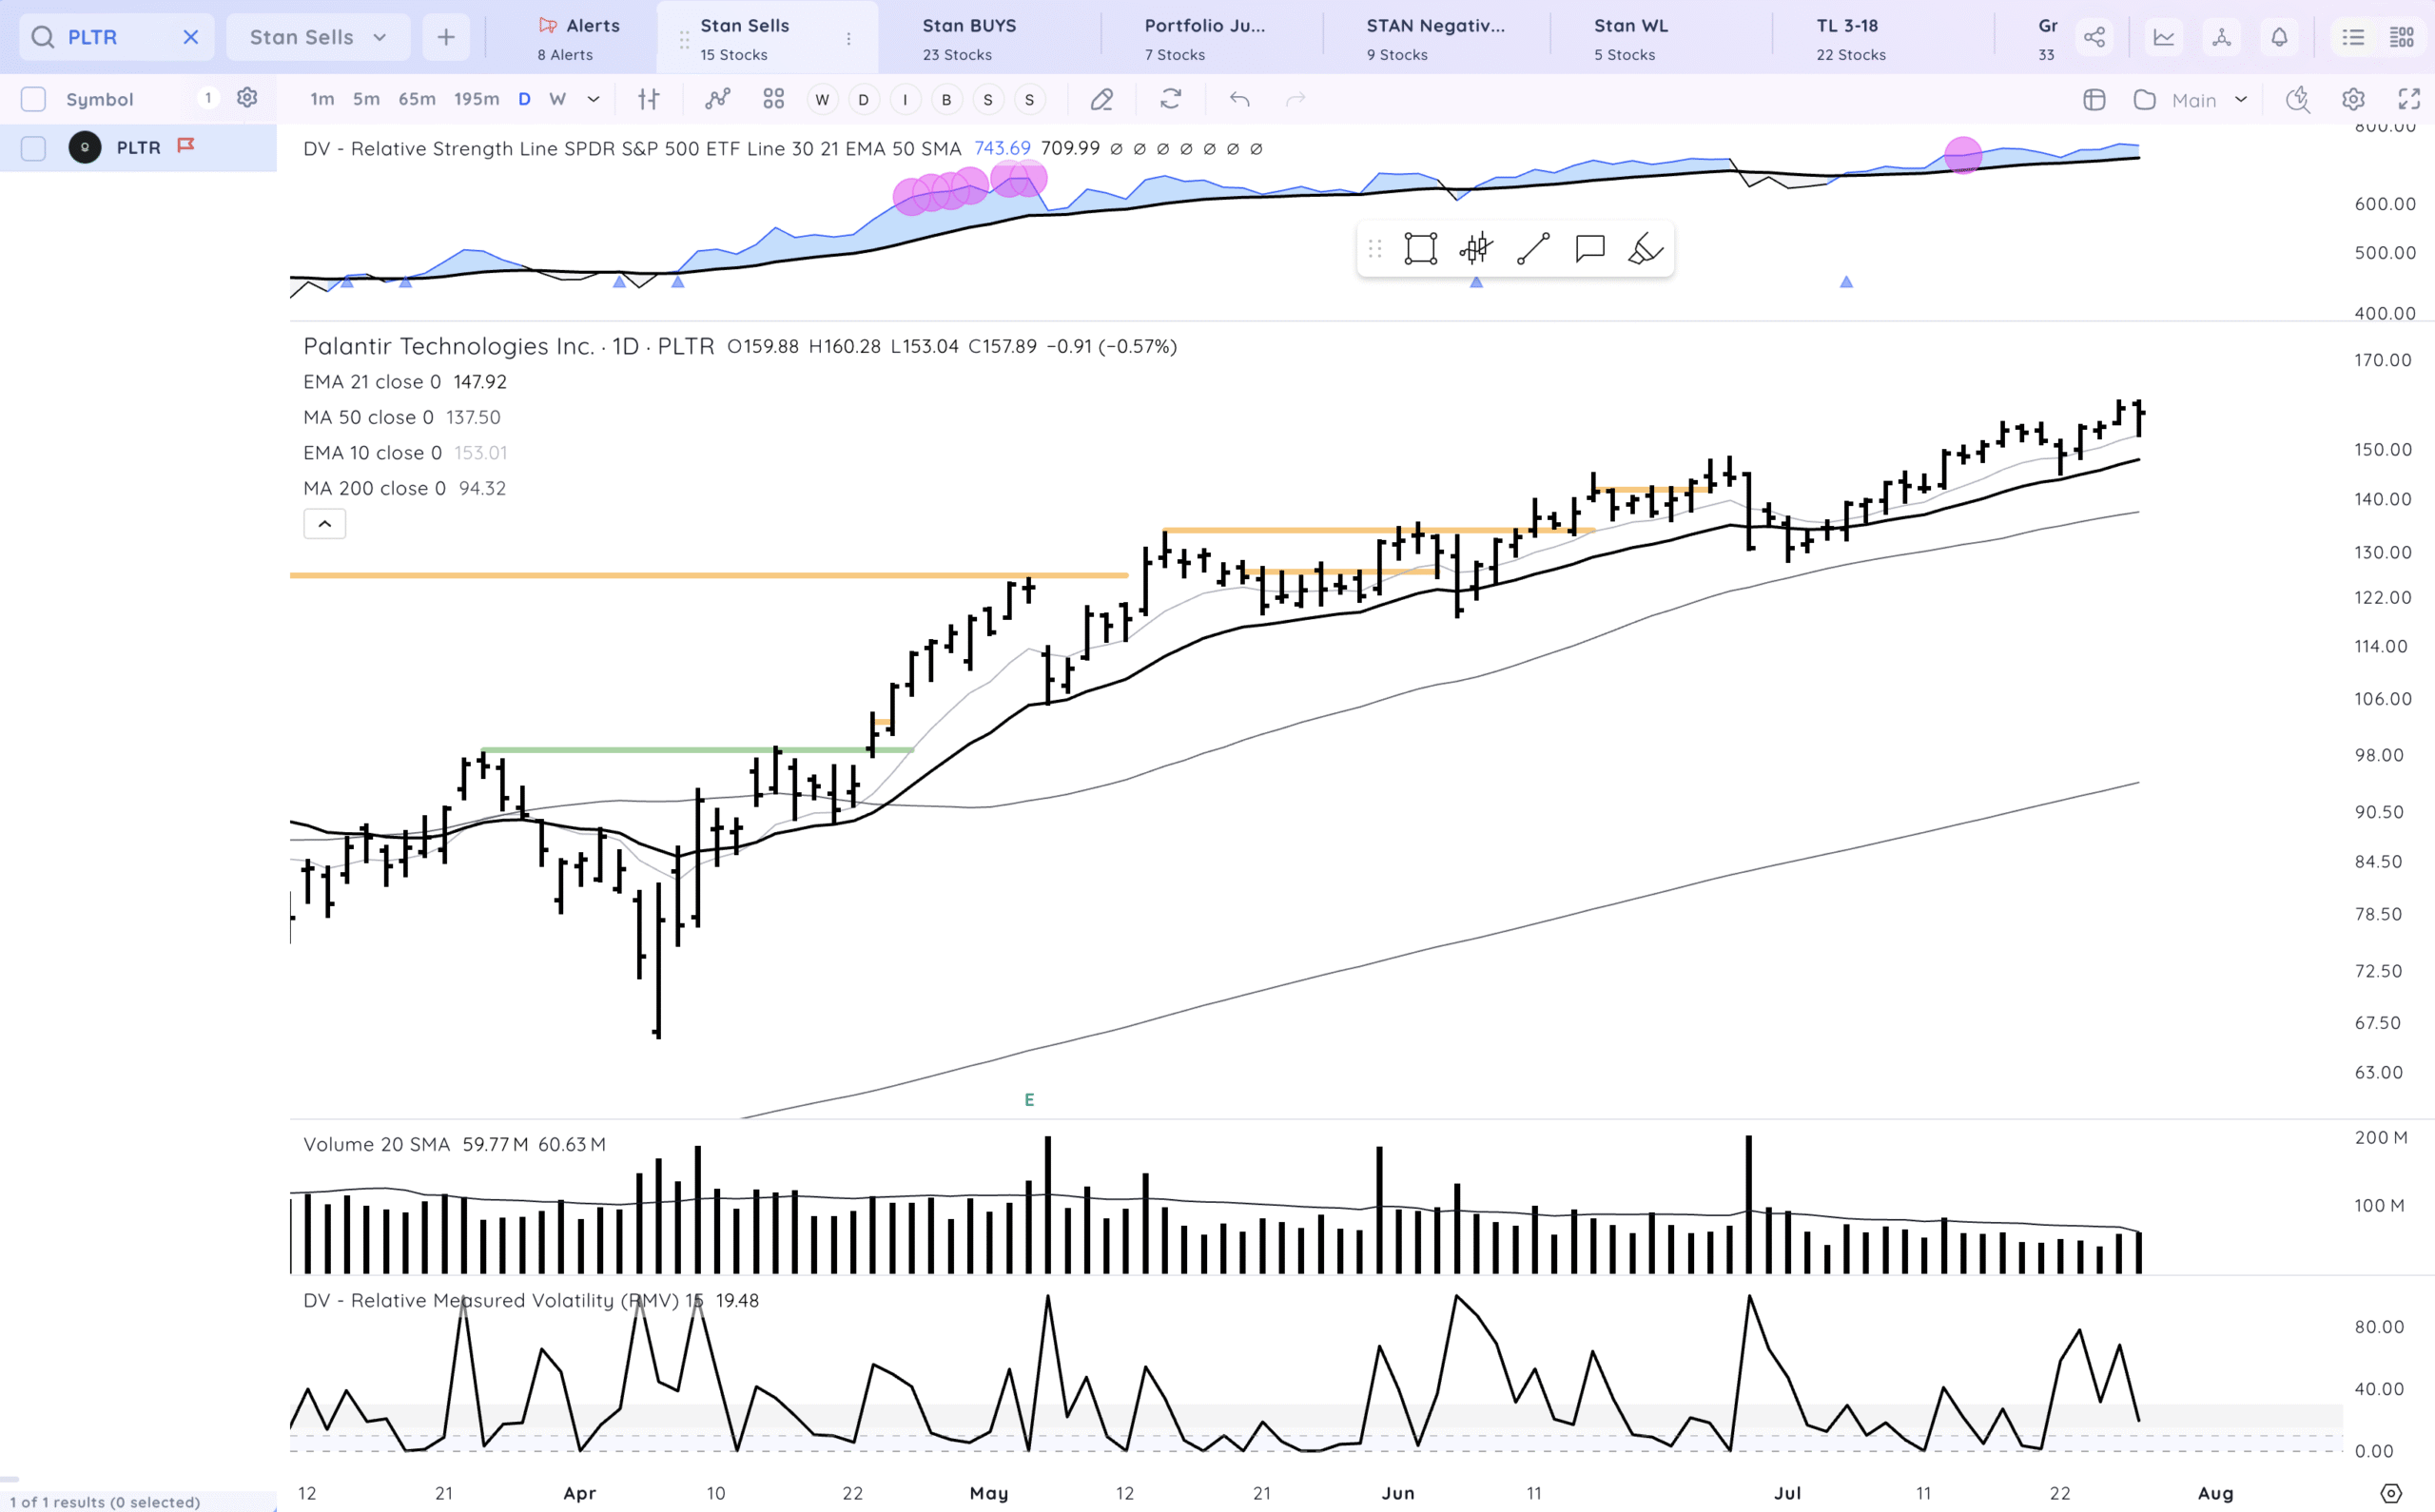Viewport: 2435px width, 1512px height.
Task: Switch to the Stan BUYS tab
Action: tap(968, 37)
